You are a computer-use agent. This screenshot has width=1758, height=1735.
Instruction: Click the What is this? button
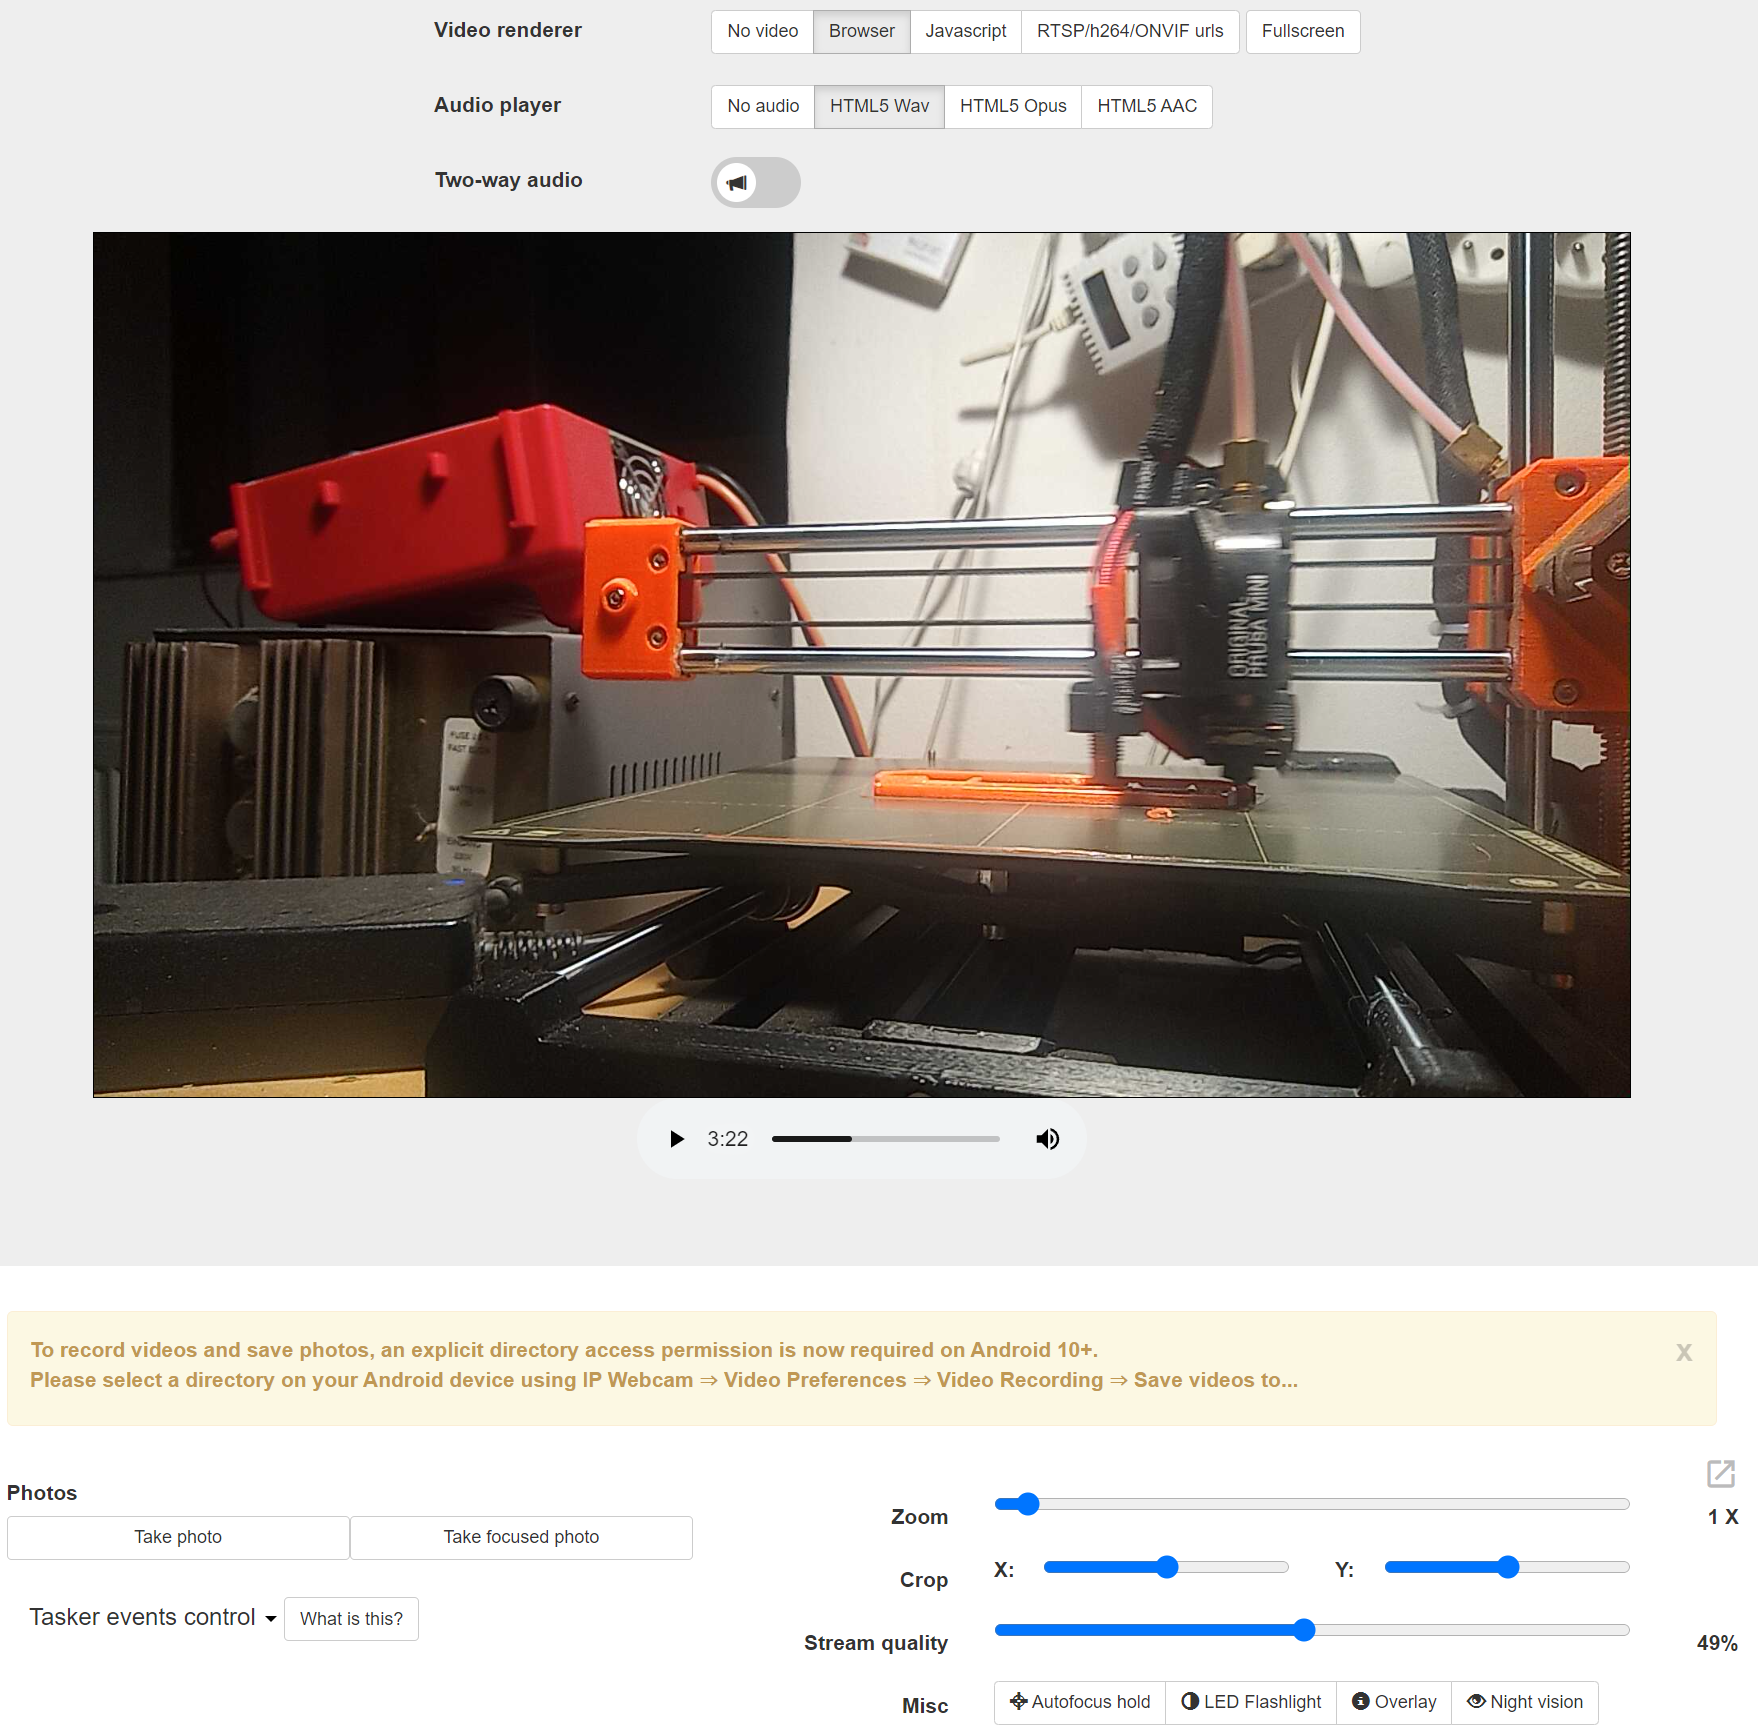coord(351,1619)
